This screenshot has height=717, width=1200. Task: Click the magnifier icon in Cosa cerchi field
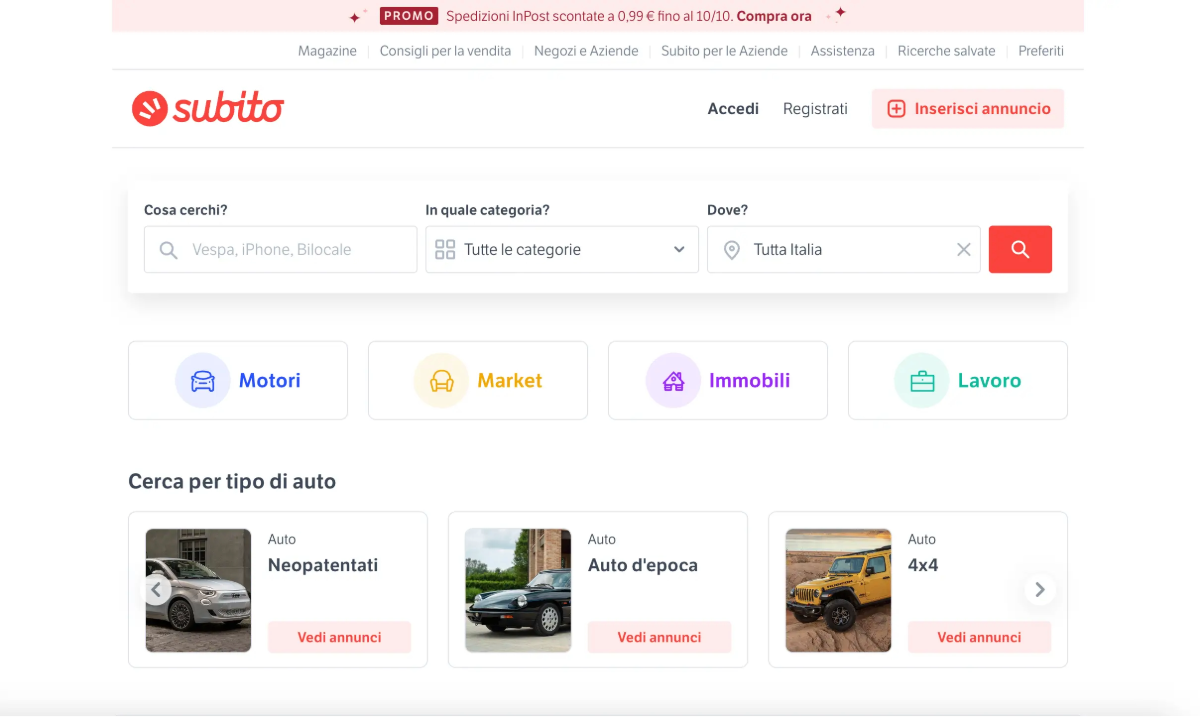tap(168, 250)
